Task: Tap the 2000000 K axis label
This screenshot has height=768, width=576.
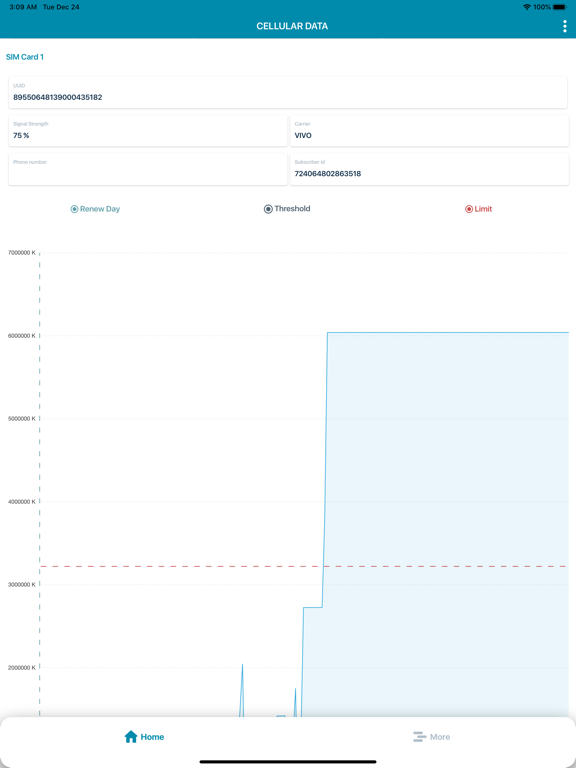Action: pos(22,667)
